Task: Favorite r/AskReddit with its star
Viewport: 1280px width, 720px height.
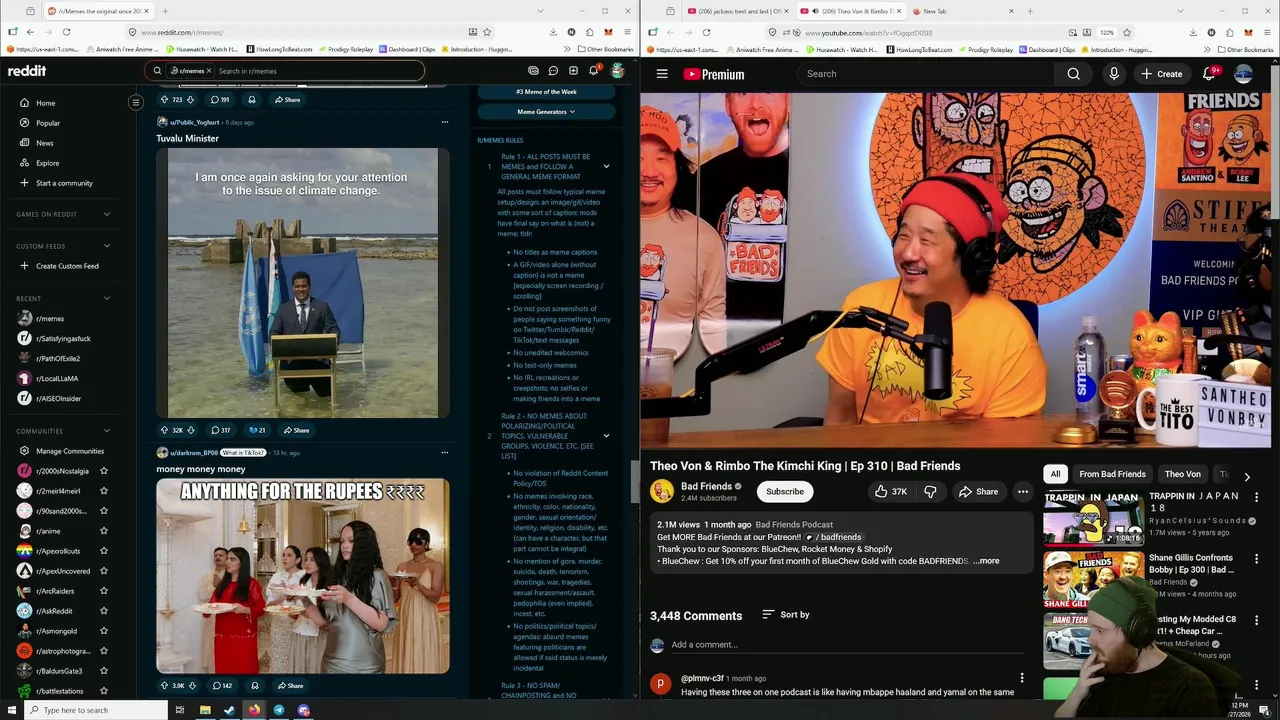Action: (103, 611)
